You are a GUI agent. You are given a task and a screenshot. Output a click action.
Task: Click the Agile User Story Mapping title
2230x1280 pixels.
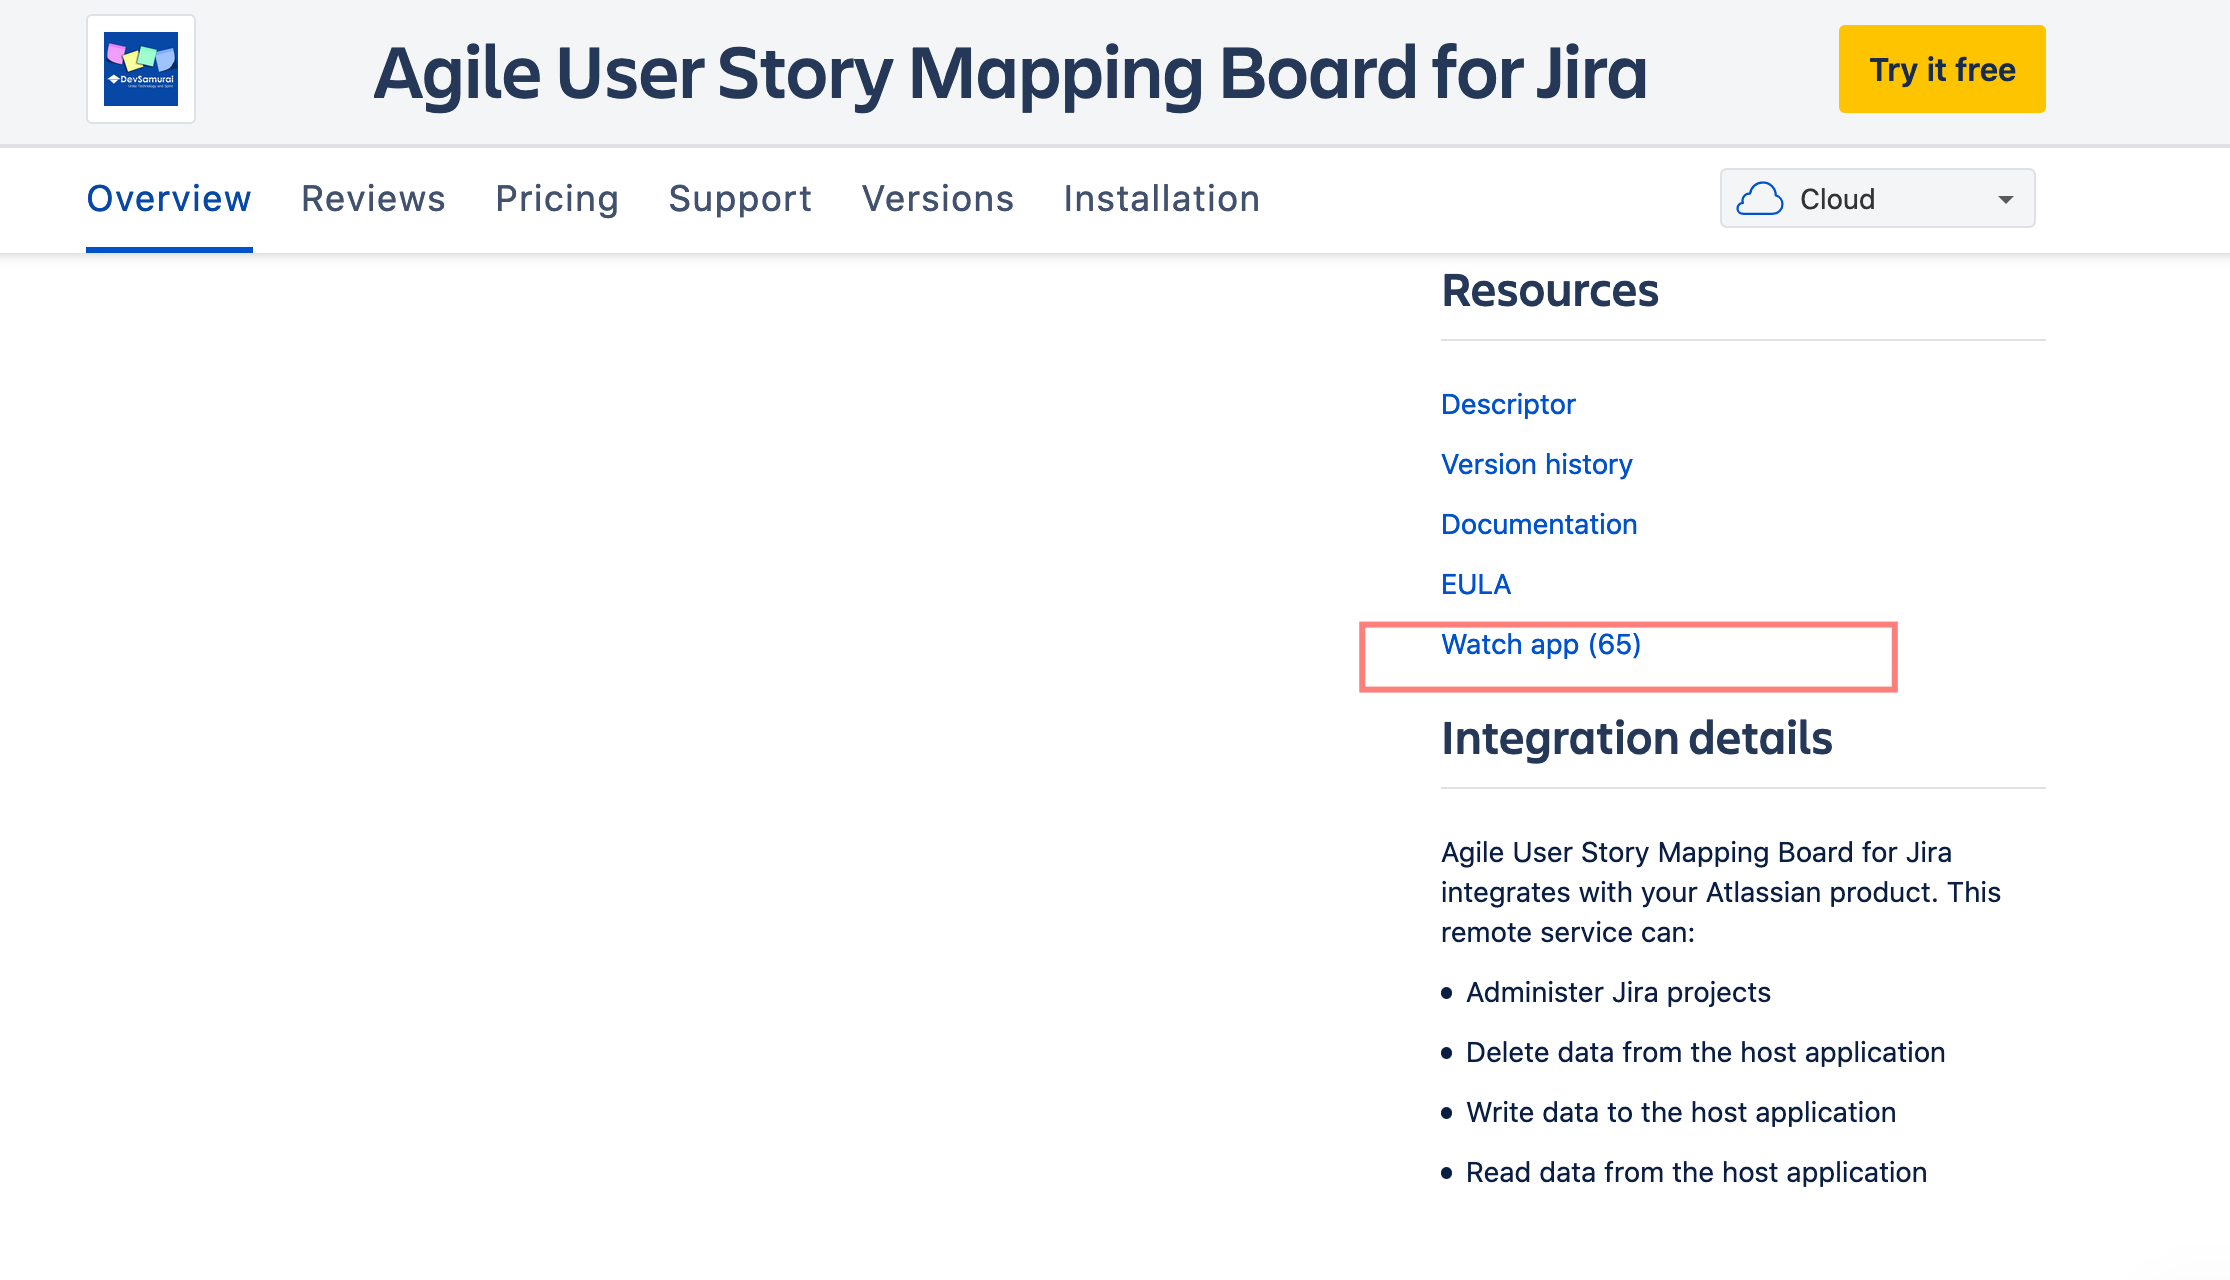coord(1010,73)
